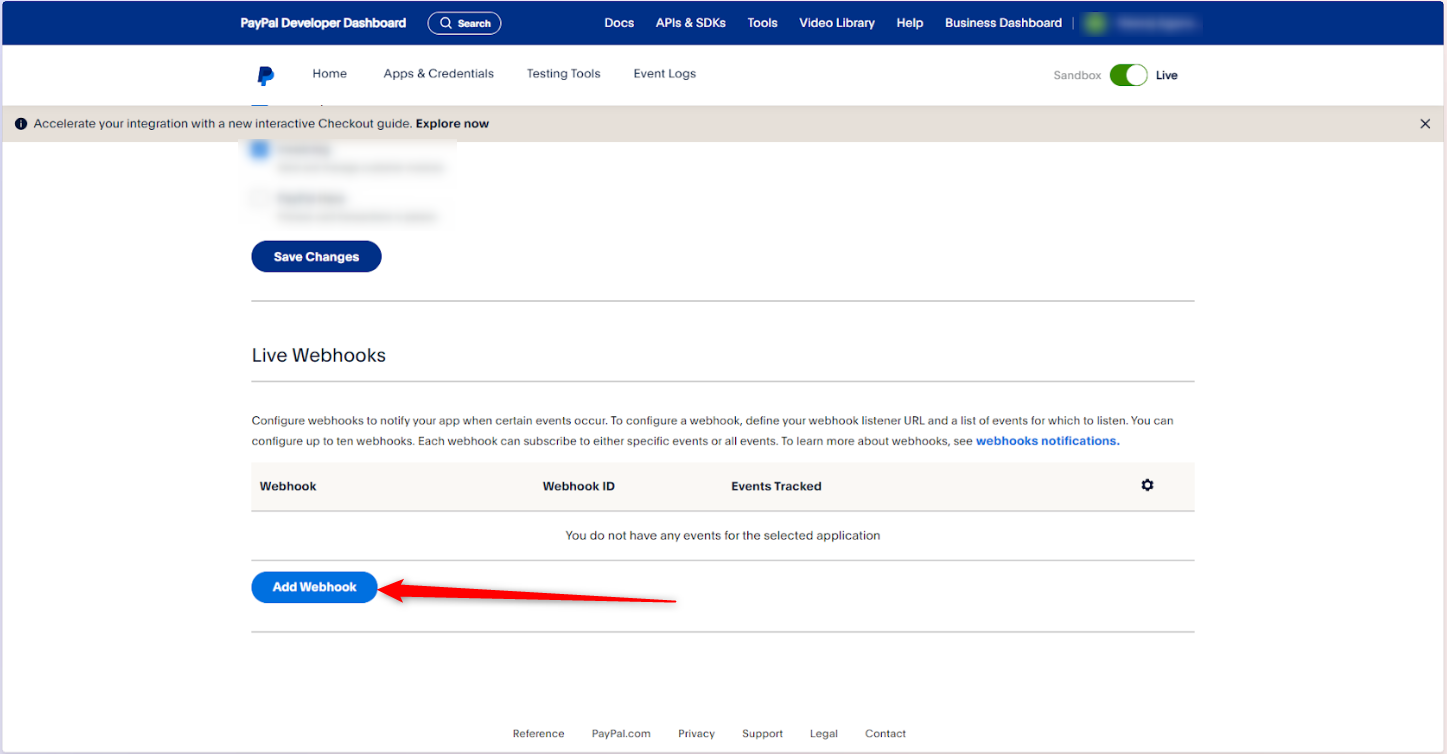Viewport: 1447px width, 754px height.
Task: Open the Tools menu
Action: [762, 23]
